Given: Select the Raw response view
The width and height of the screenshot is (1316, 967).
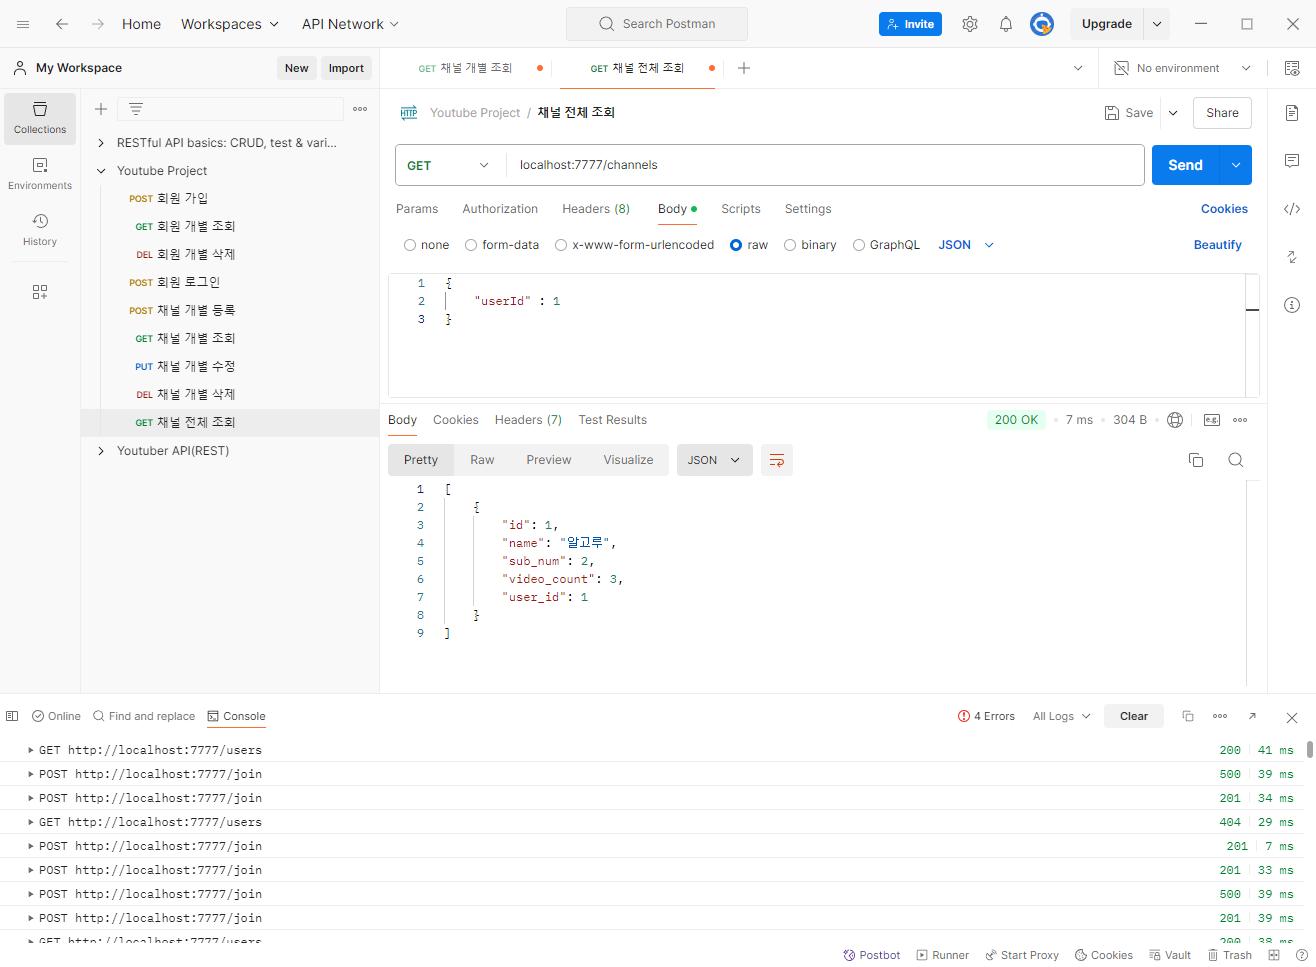Looking at the screenshot, I should pyautogui.click(x=482, y=460).
